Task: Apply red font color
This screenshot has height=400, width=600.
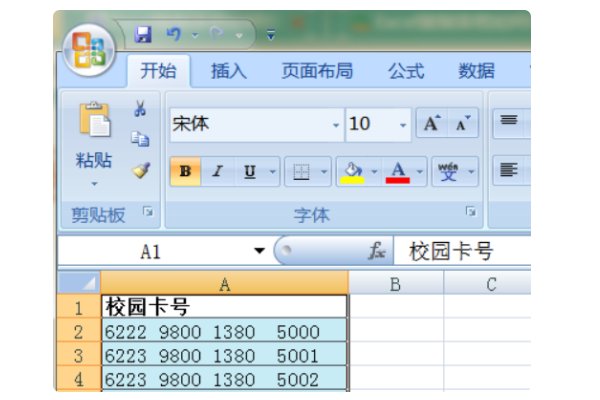Action: click(x=398, y=171)
